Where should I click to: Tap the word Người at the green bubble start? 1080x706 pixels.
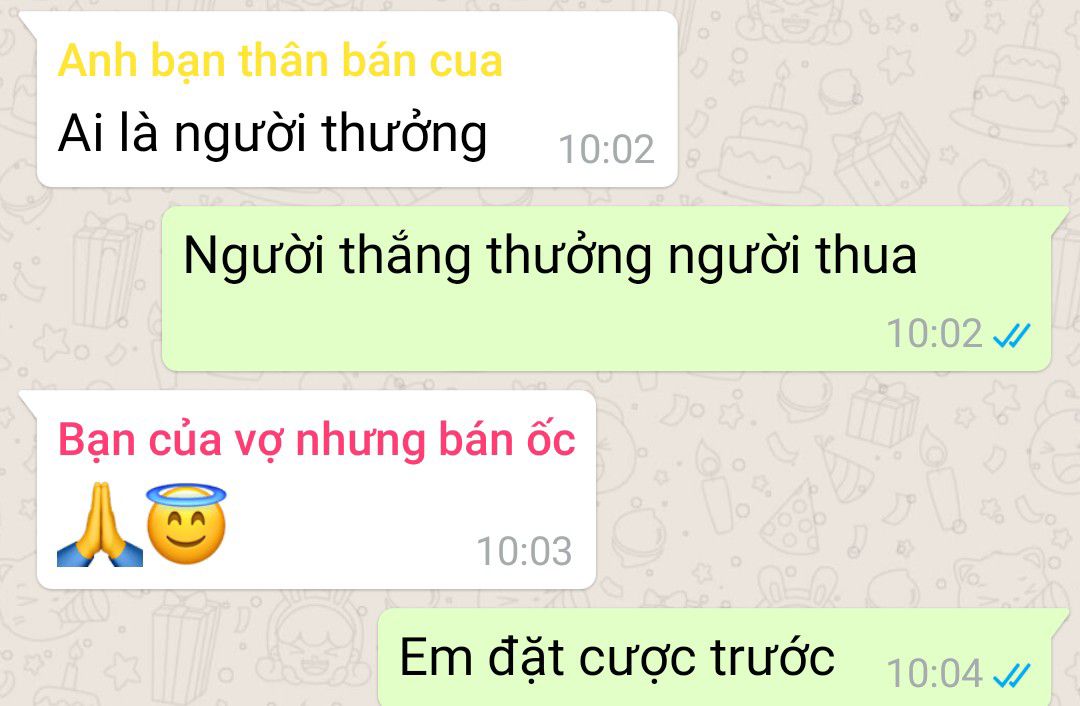point(253,256)
